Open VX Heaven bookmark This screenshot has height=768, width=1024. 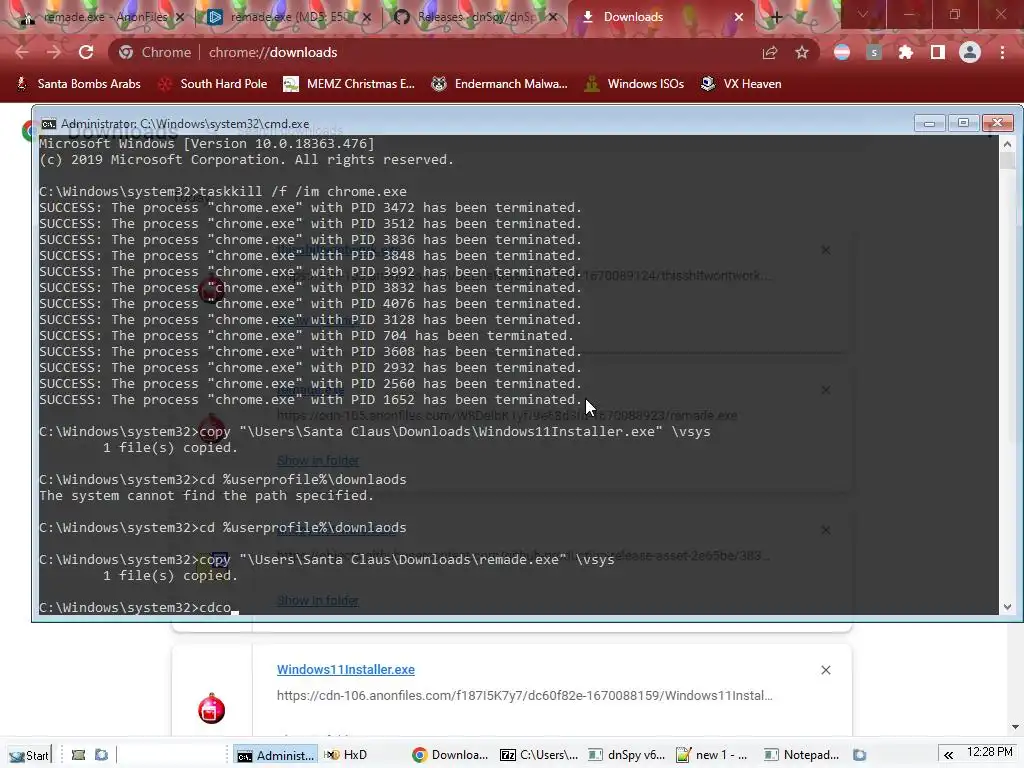(x=741, y=84)
